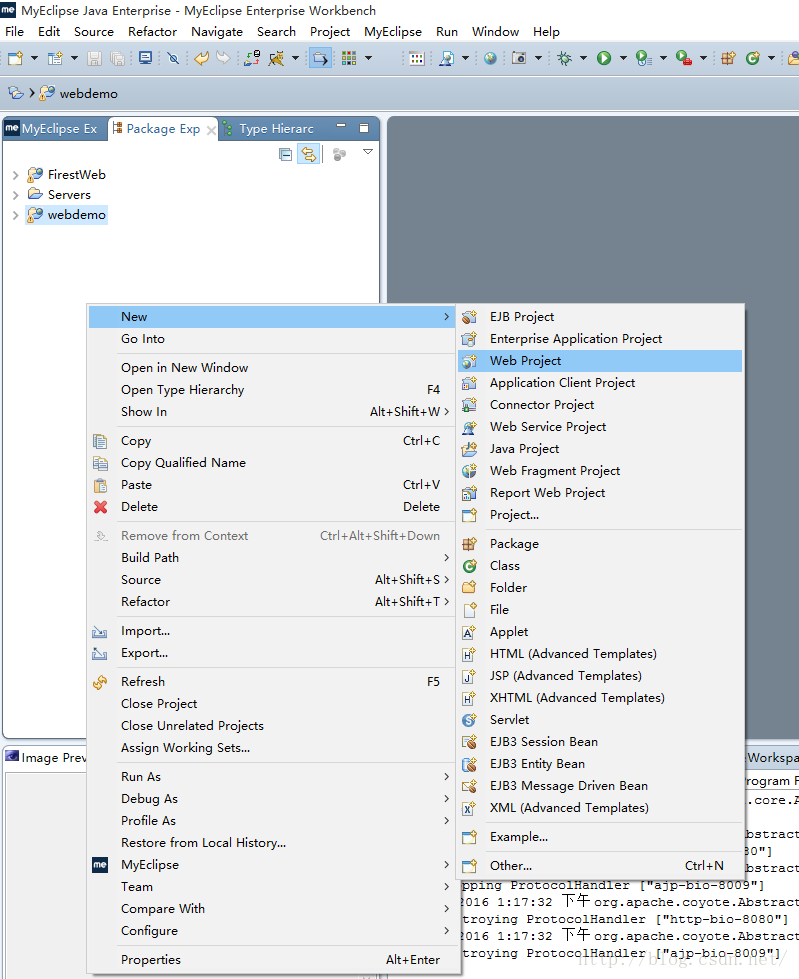799x979 pixels.
Task: Select Open Type Hierarchy menu entry
Action: 271,390
